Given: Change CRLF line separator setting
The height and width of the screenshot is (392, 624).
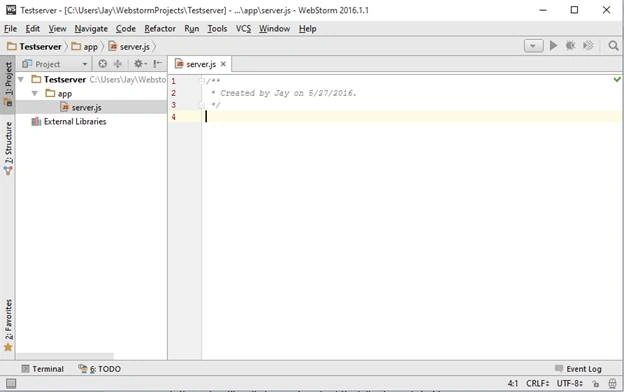Looking at the screenshot, I should 538,383.
